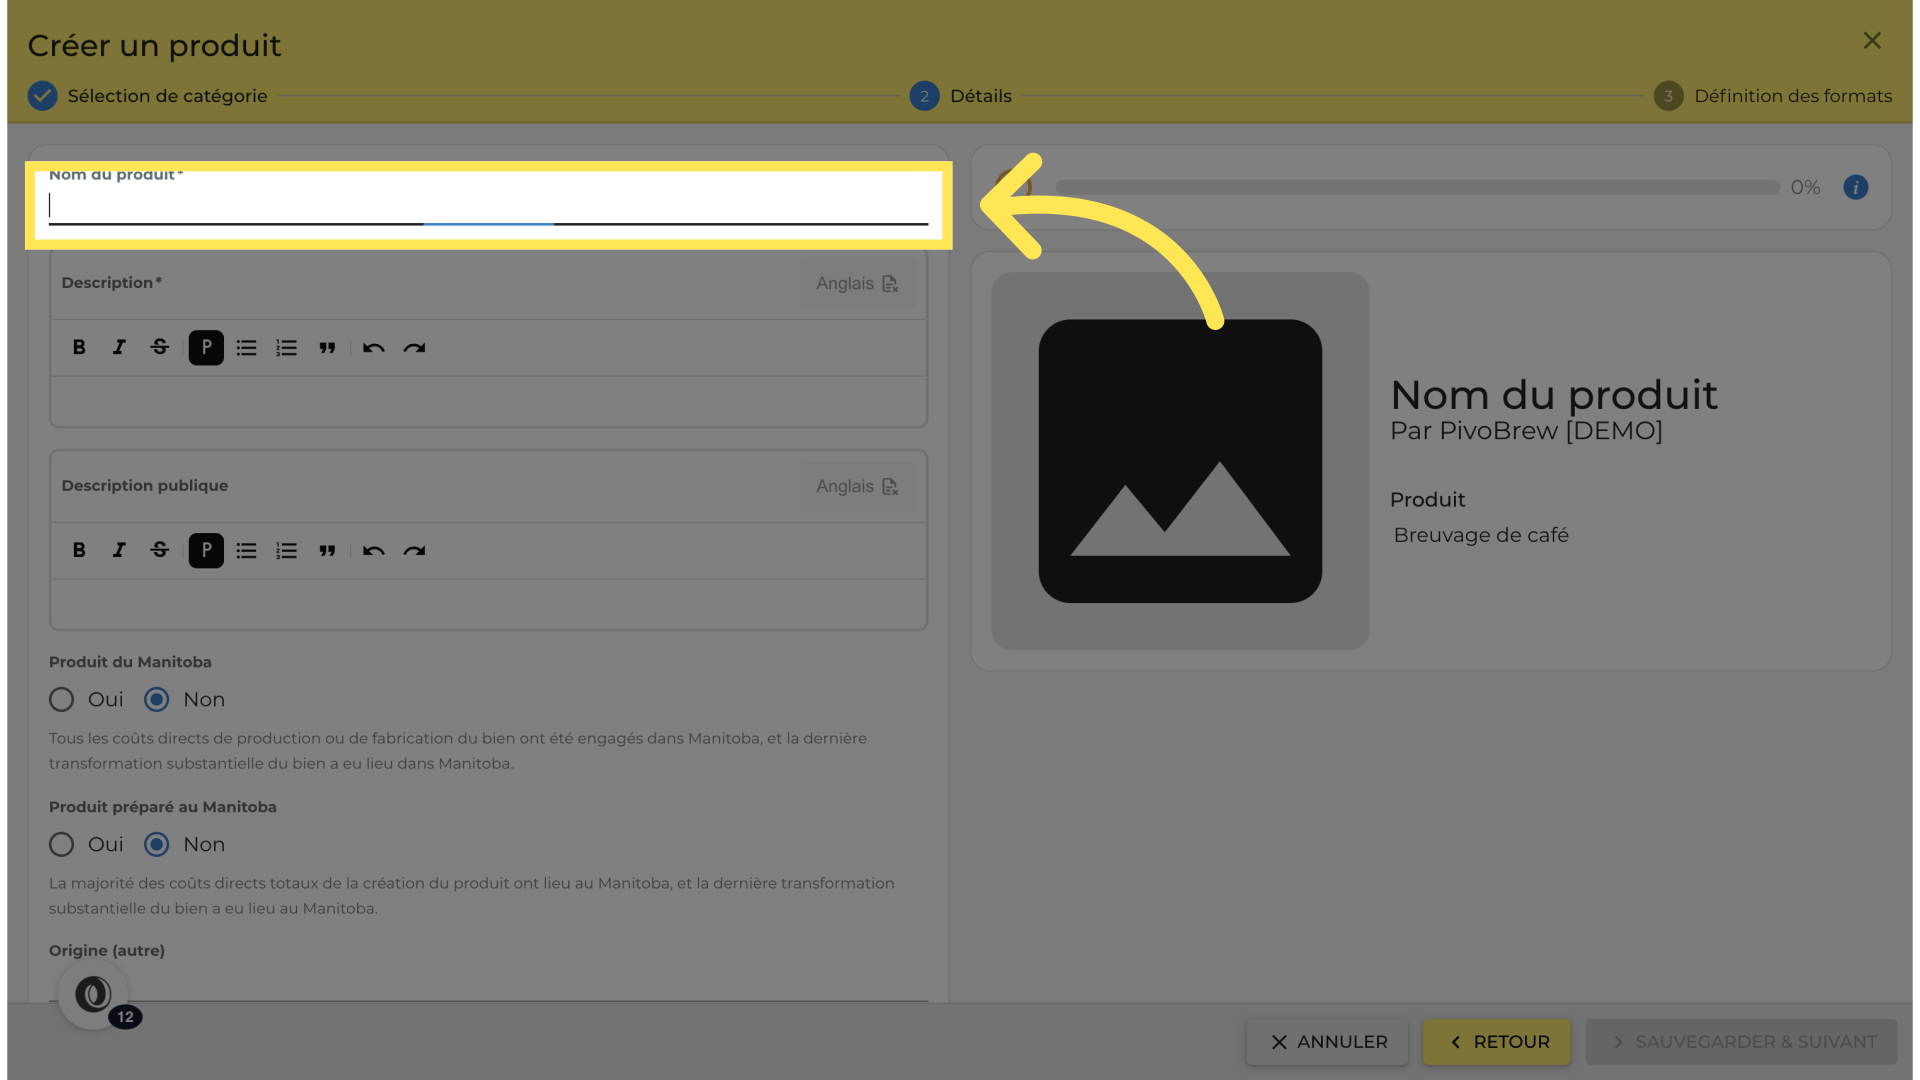This screenshot has height=1080, width=1920.
Task: Open Anglais translation for Description publique
Action: (x=857, y=487)
